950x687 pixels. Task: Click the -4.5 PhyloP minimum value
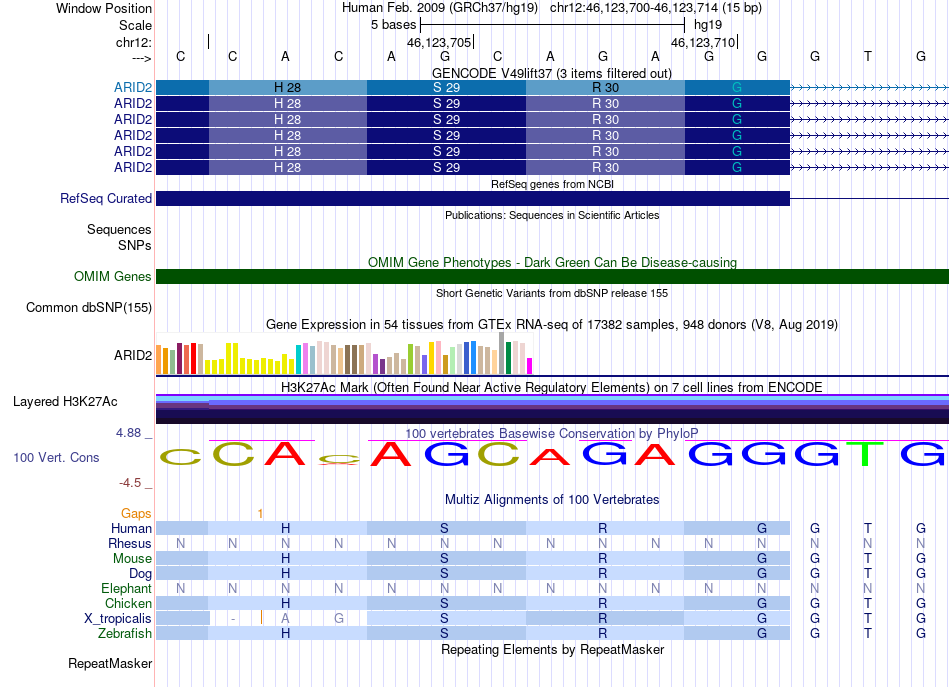(130, 483)
